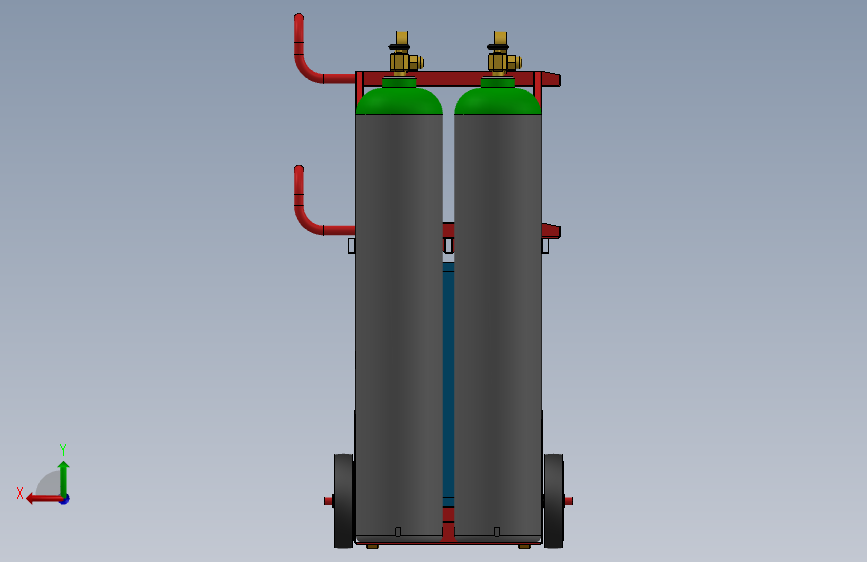Pick the blue tank between the cylinders

[x=448, y=382]
